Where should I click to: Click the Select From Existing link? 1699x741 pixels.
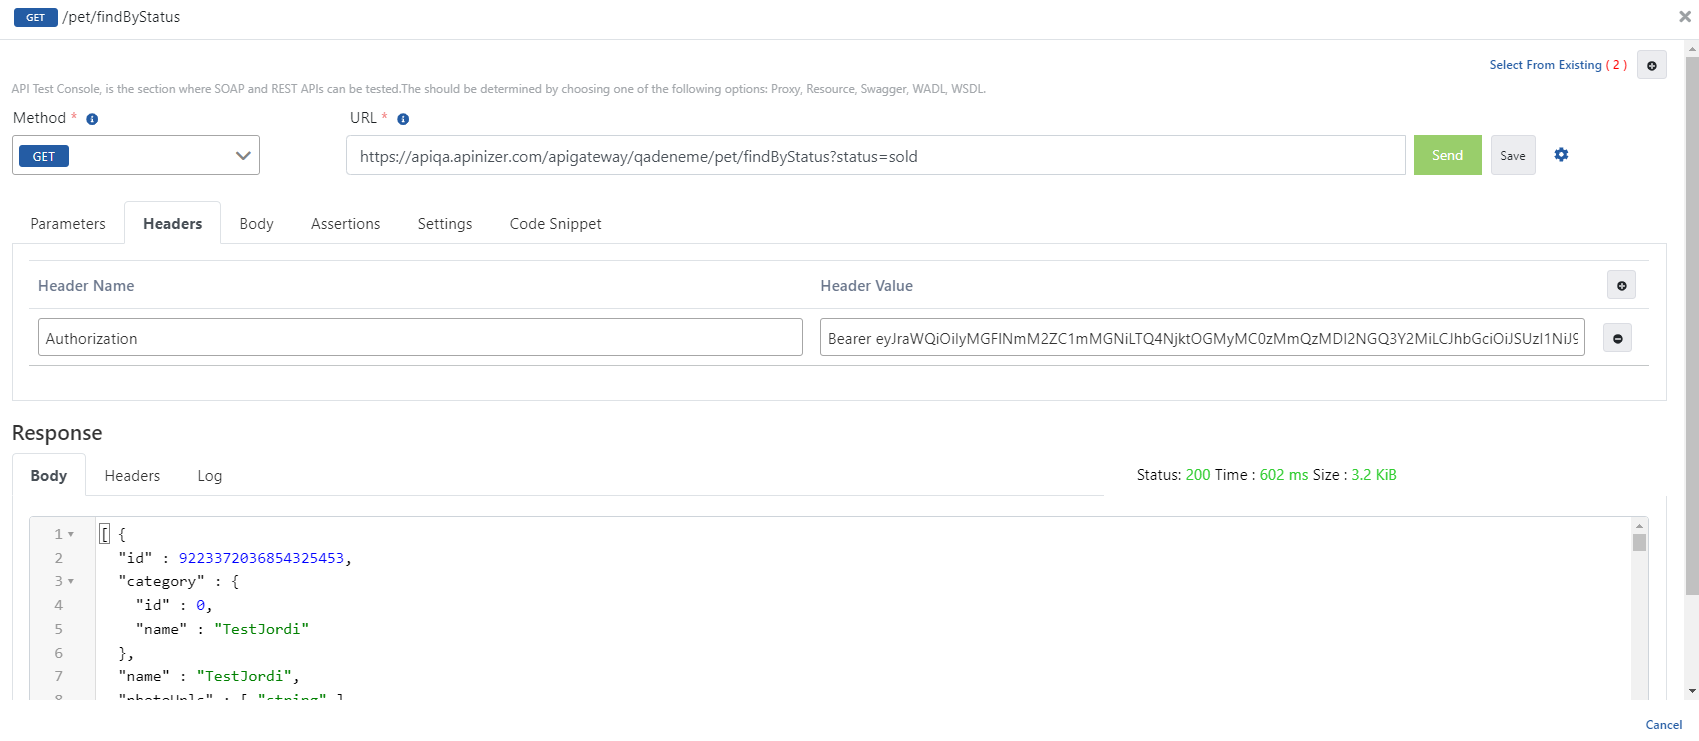pos(1545,65)
